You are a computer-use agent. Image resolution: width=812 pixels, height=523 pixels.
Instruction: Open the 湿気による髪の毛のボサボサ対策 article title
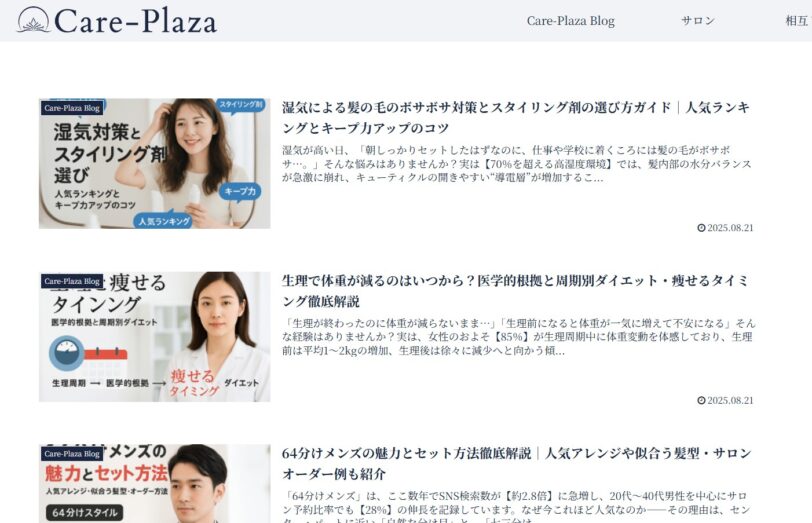click(516, 118)
